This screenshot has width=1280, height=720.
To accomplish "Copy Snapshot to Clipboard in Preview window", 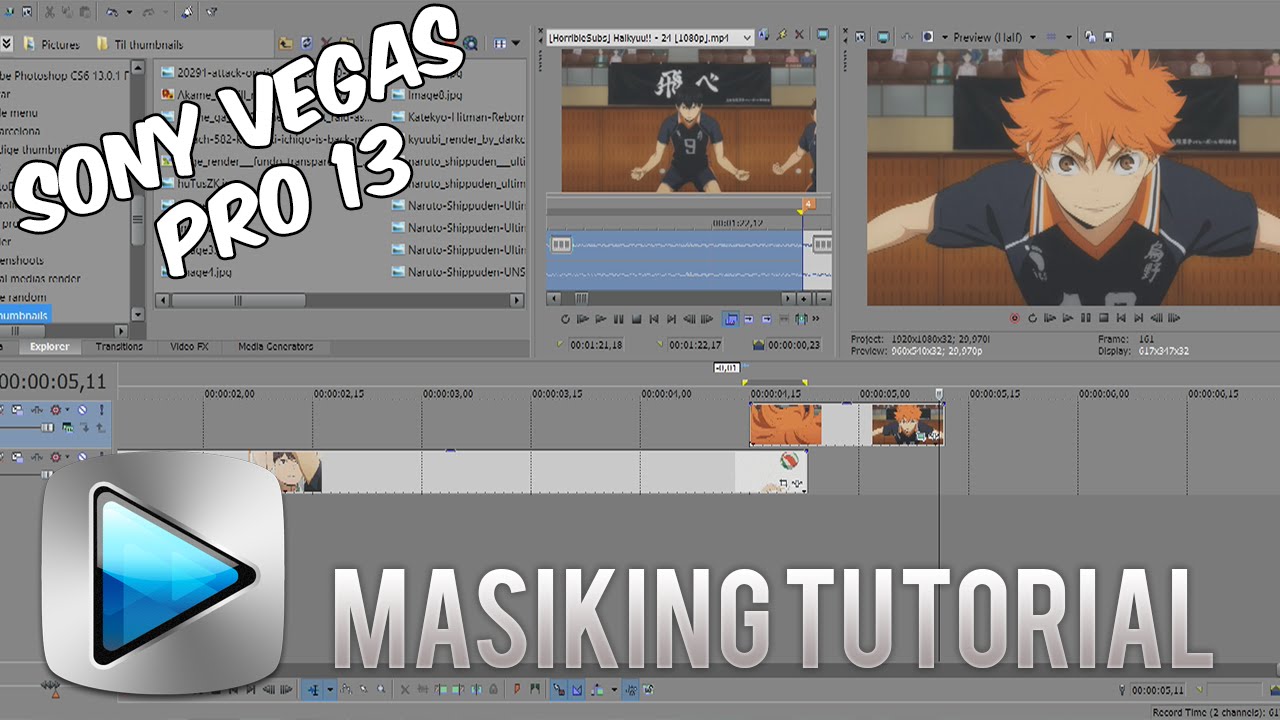I will [1090, 37].
